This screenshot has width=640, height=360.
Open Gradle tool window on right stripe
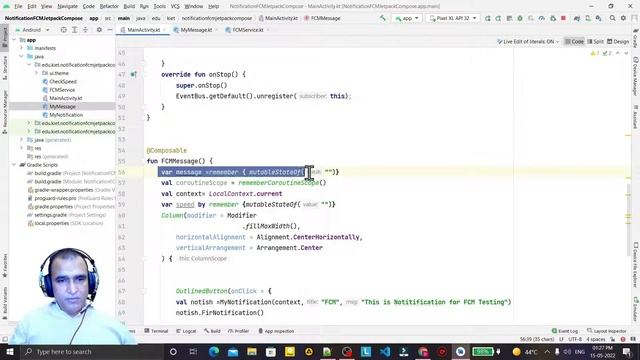[x=636, y=39]
